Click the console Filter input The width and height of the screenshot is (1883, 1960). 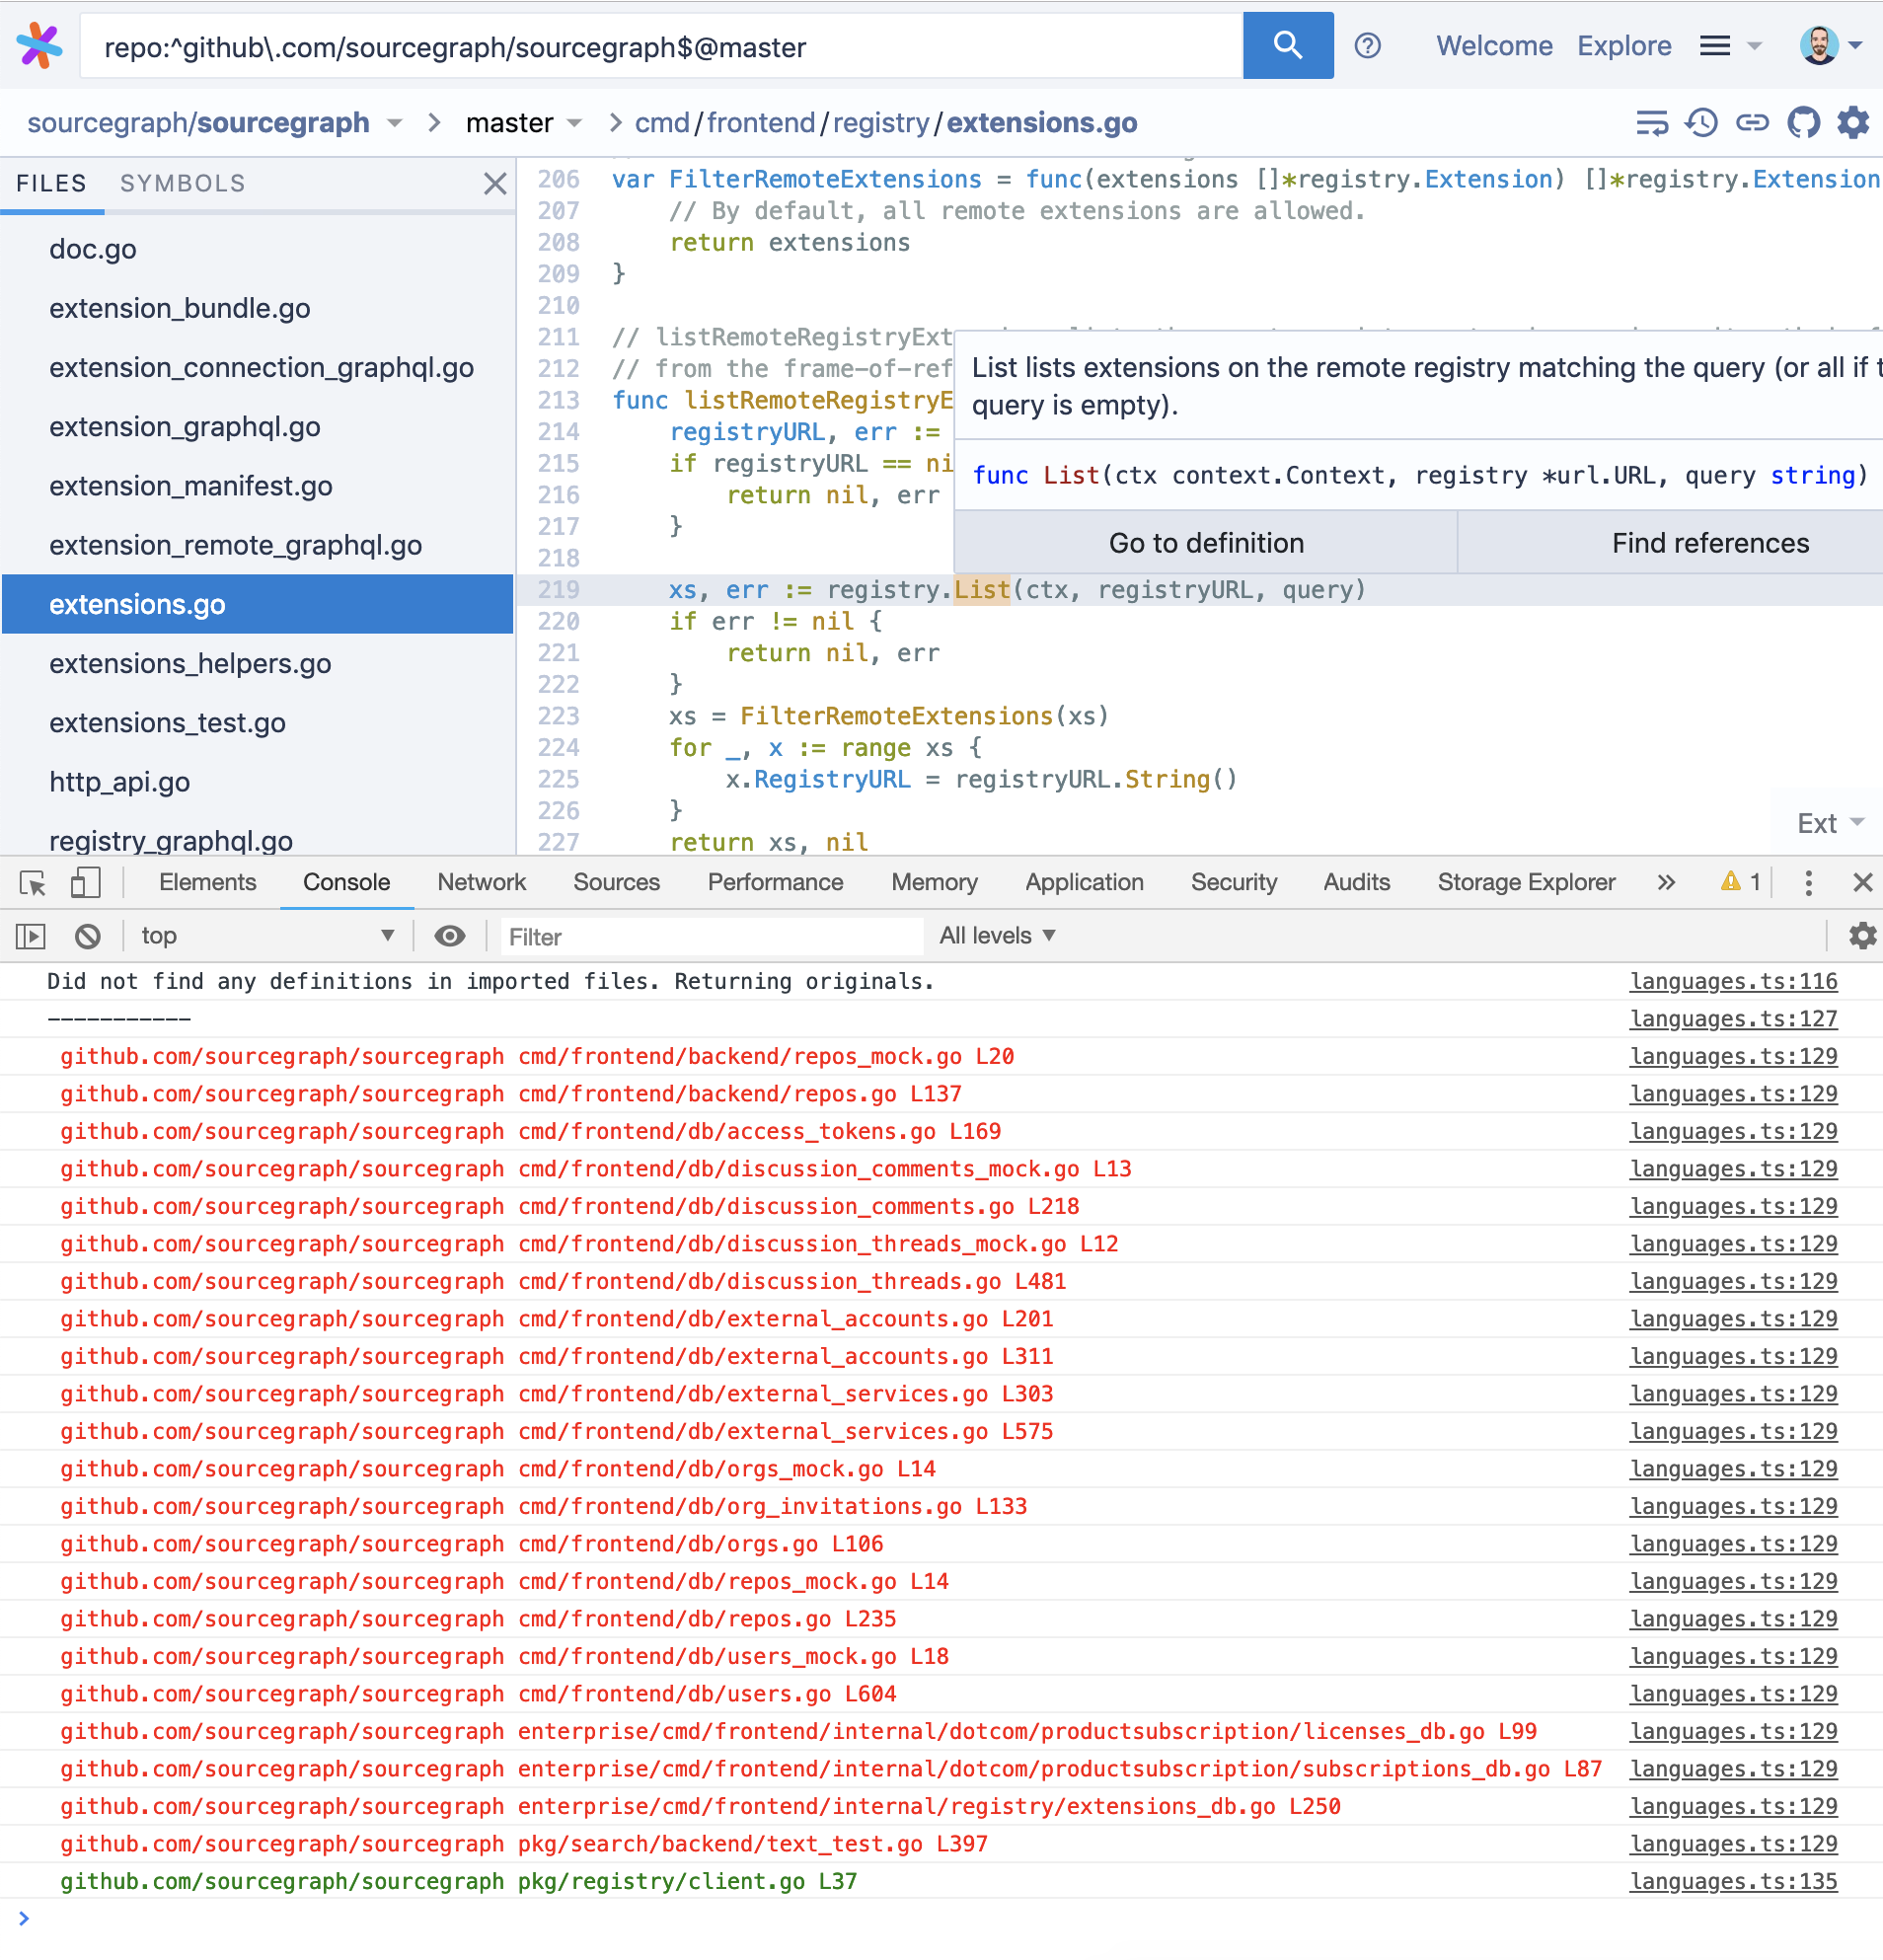coord(711,937)
